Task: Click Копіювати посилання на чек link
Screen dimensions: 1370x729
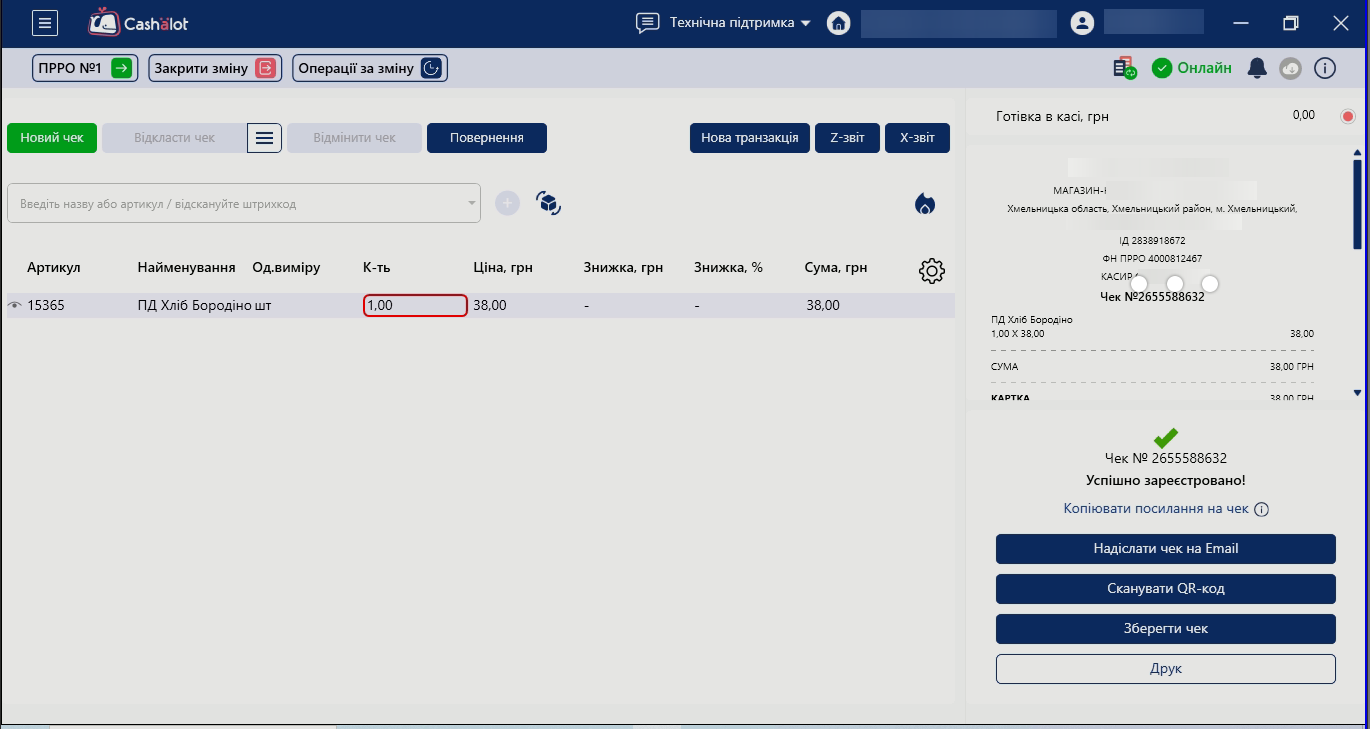Action: (x=1156, y=509)
